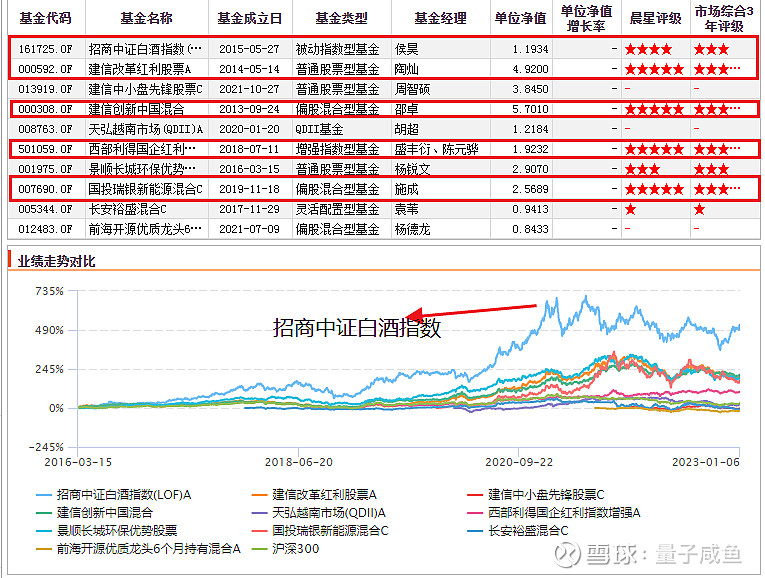
Task: Open fund 建信中小盘先锋股票C in the table
Action: 145,89
